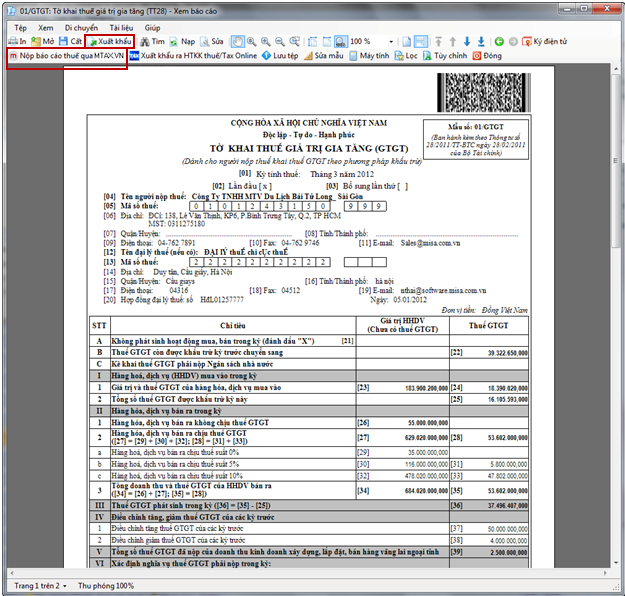
Task: Open the Di chuyển menu
Action: tap(81, 28)
